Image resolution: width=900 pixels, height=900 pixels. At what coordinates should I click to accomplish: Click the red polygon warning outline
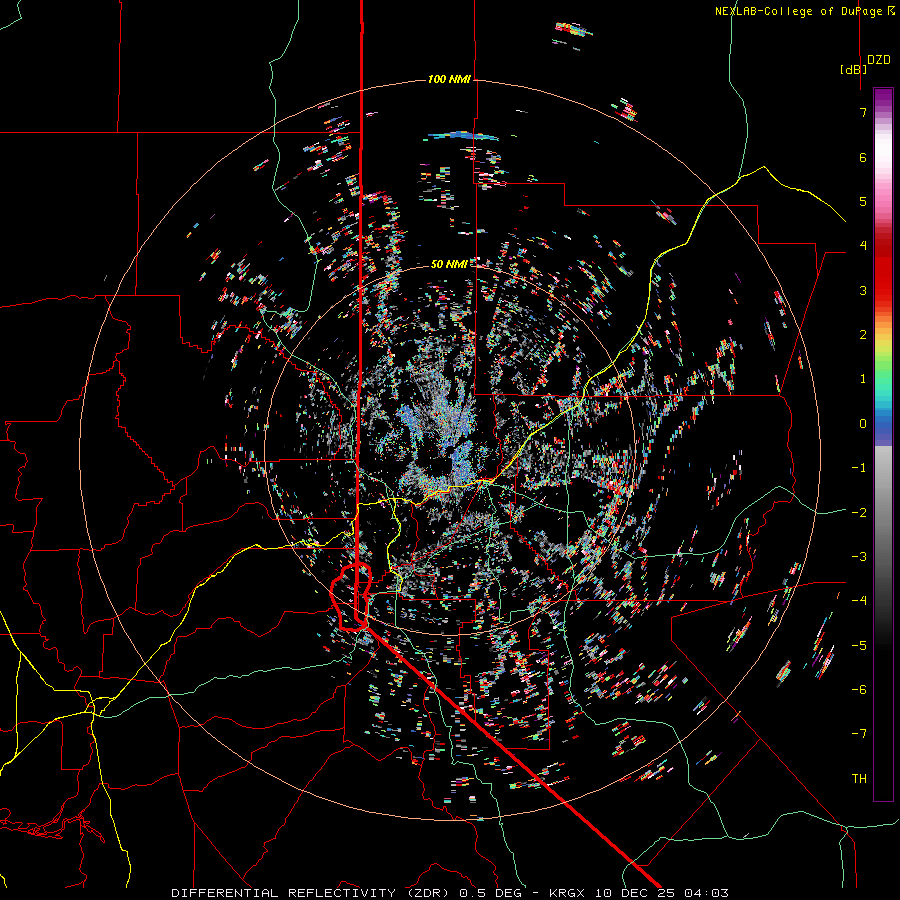tap(351, 598)
